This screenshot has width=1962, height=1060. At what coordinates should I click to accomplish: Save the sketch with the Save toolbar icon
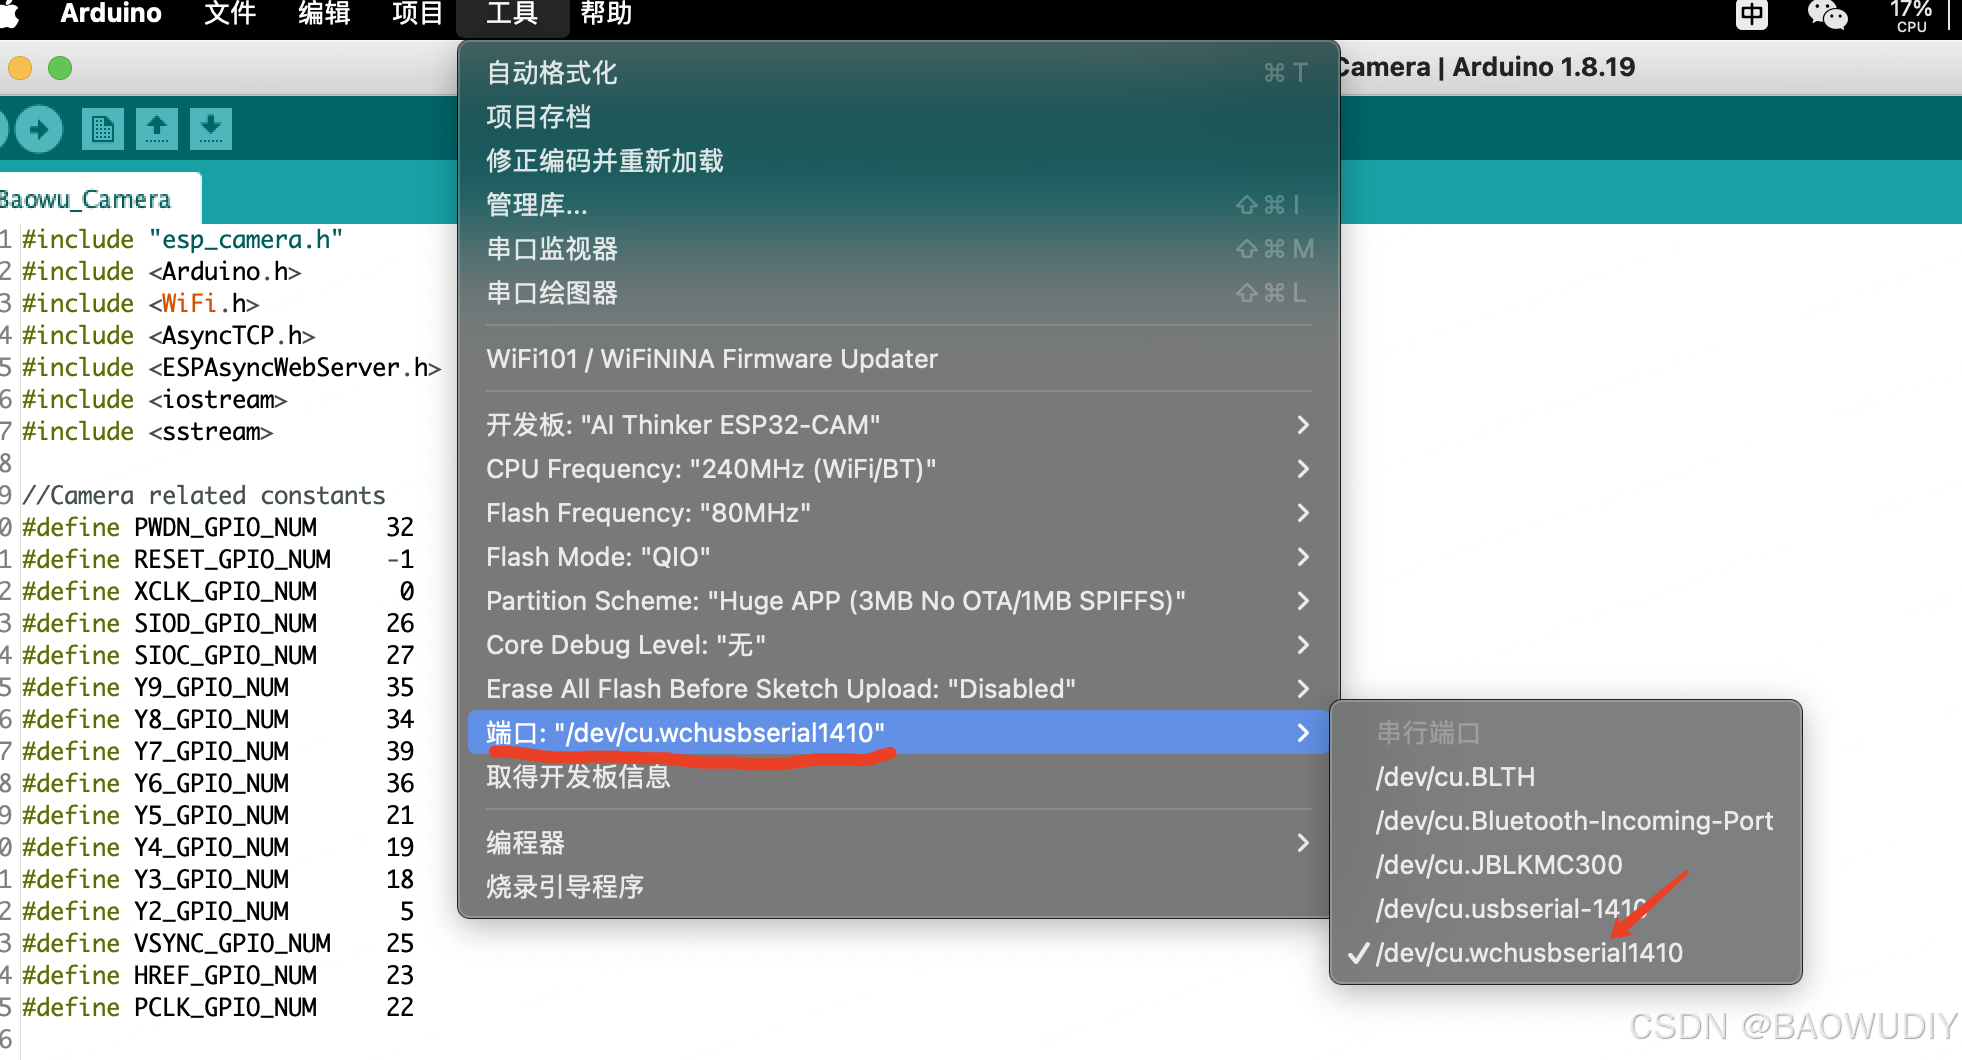[x=211, y=129]
